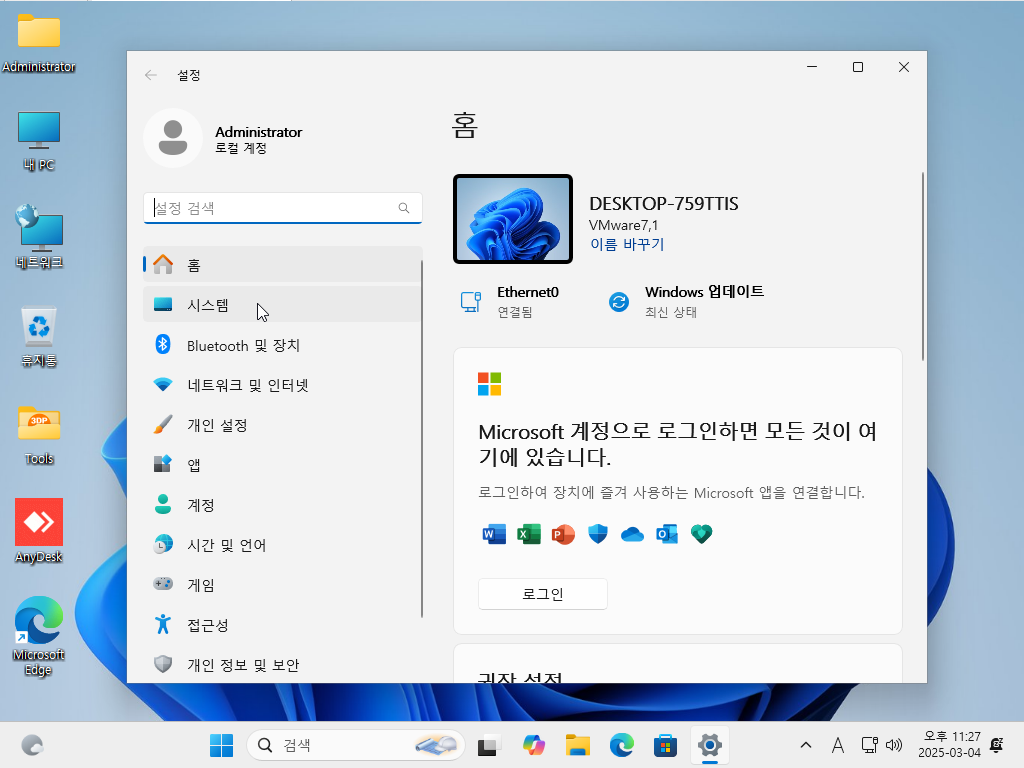Click the Settings gear on taskbar
The width and height of the screenshot is (1024, 768).
point(709,745)
